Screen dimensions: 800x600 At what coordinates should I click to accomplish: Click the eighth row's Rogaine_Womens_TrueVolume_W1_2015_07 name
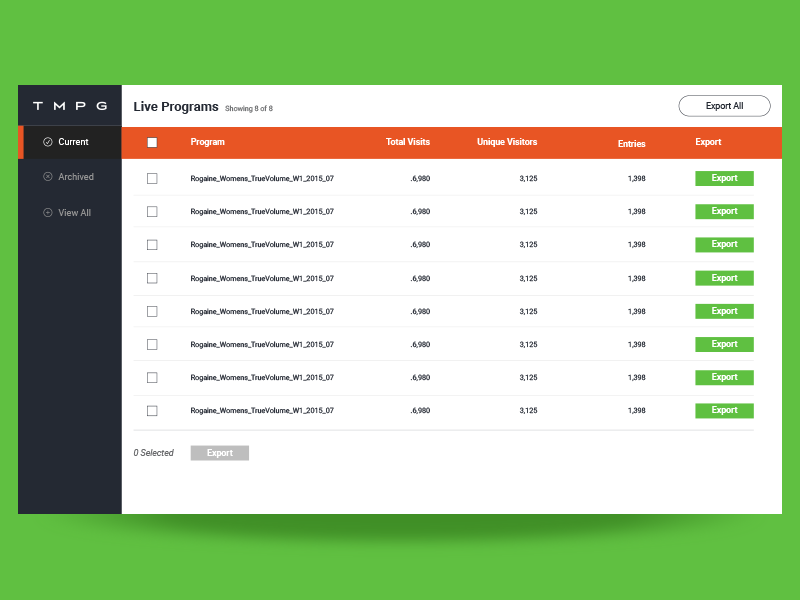(262, 411)
